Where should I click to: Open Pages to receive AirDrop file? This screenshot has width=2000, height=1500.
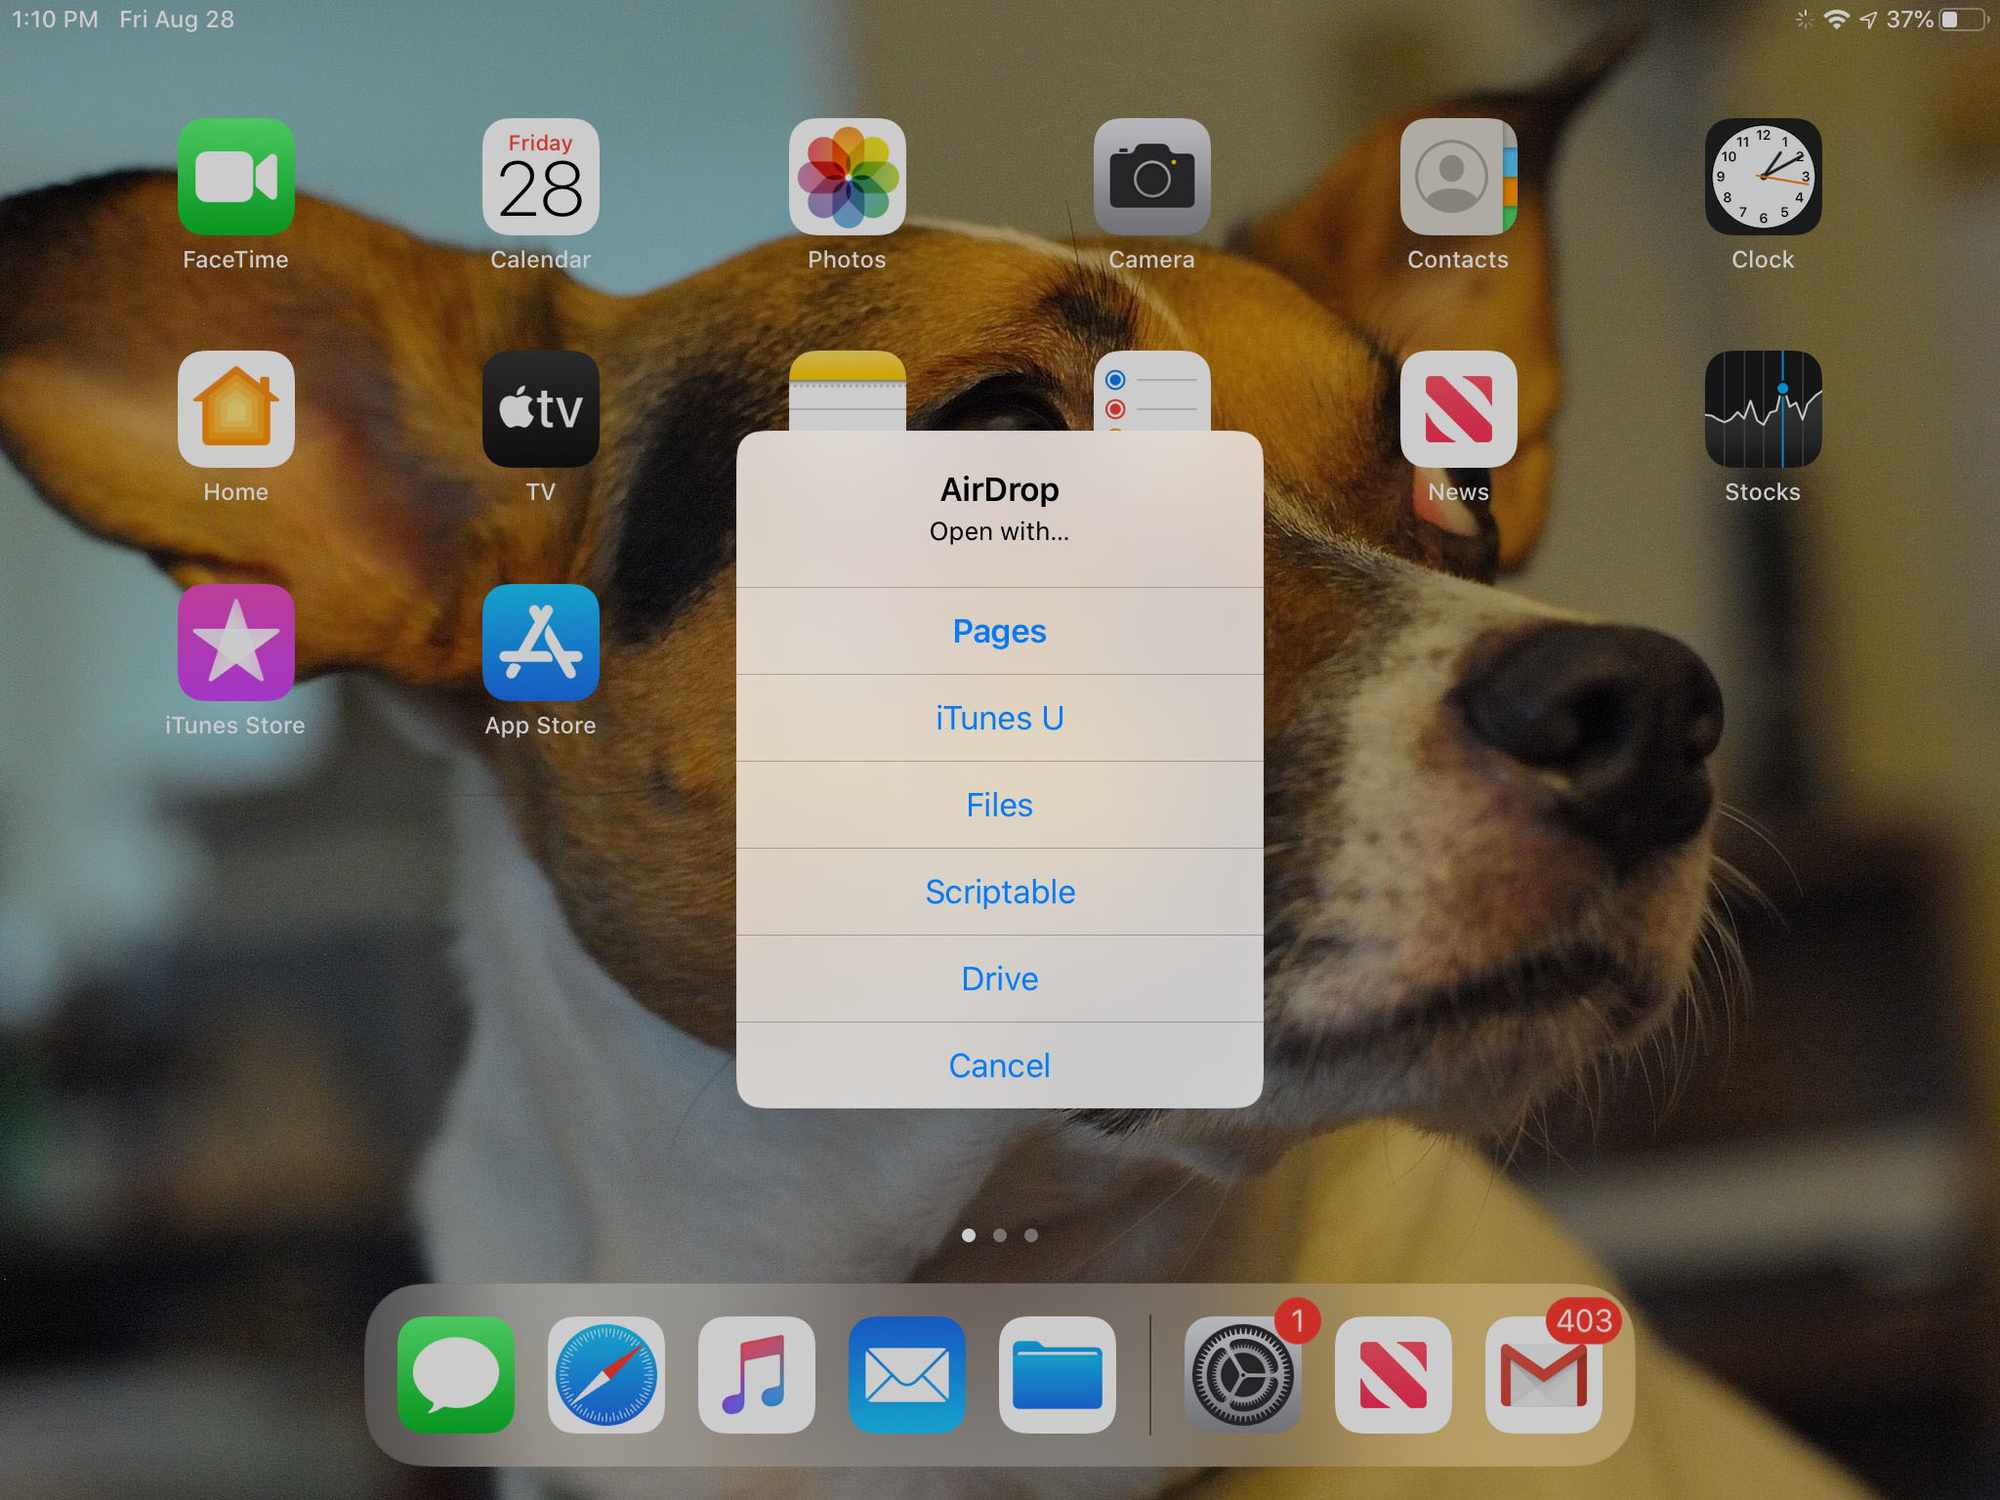1000,630
